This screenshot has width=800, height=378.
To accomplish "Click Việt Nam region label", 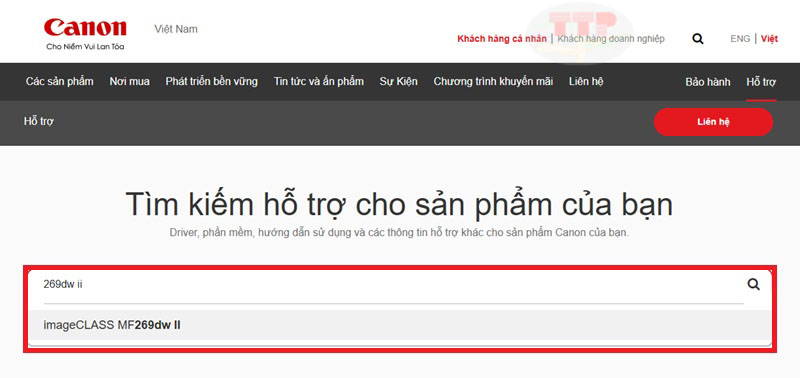I will 176,29.
